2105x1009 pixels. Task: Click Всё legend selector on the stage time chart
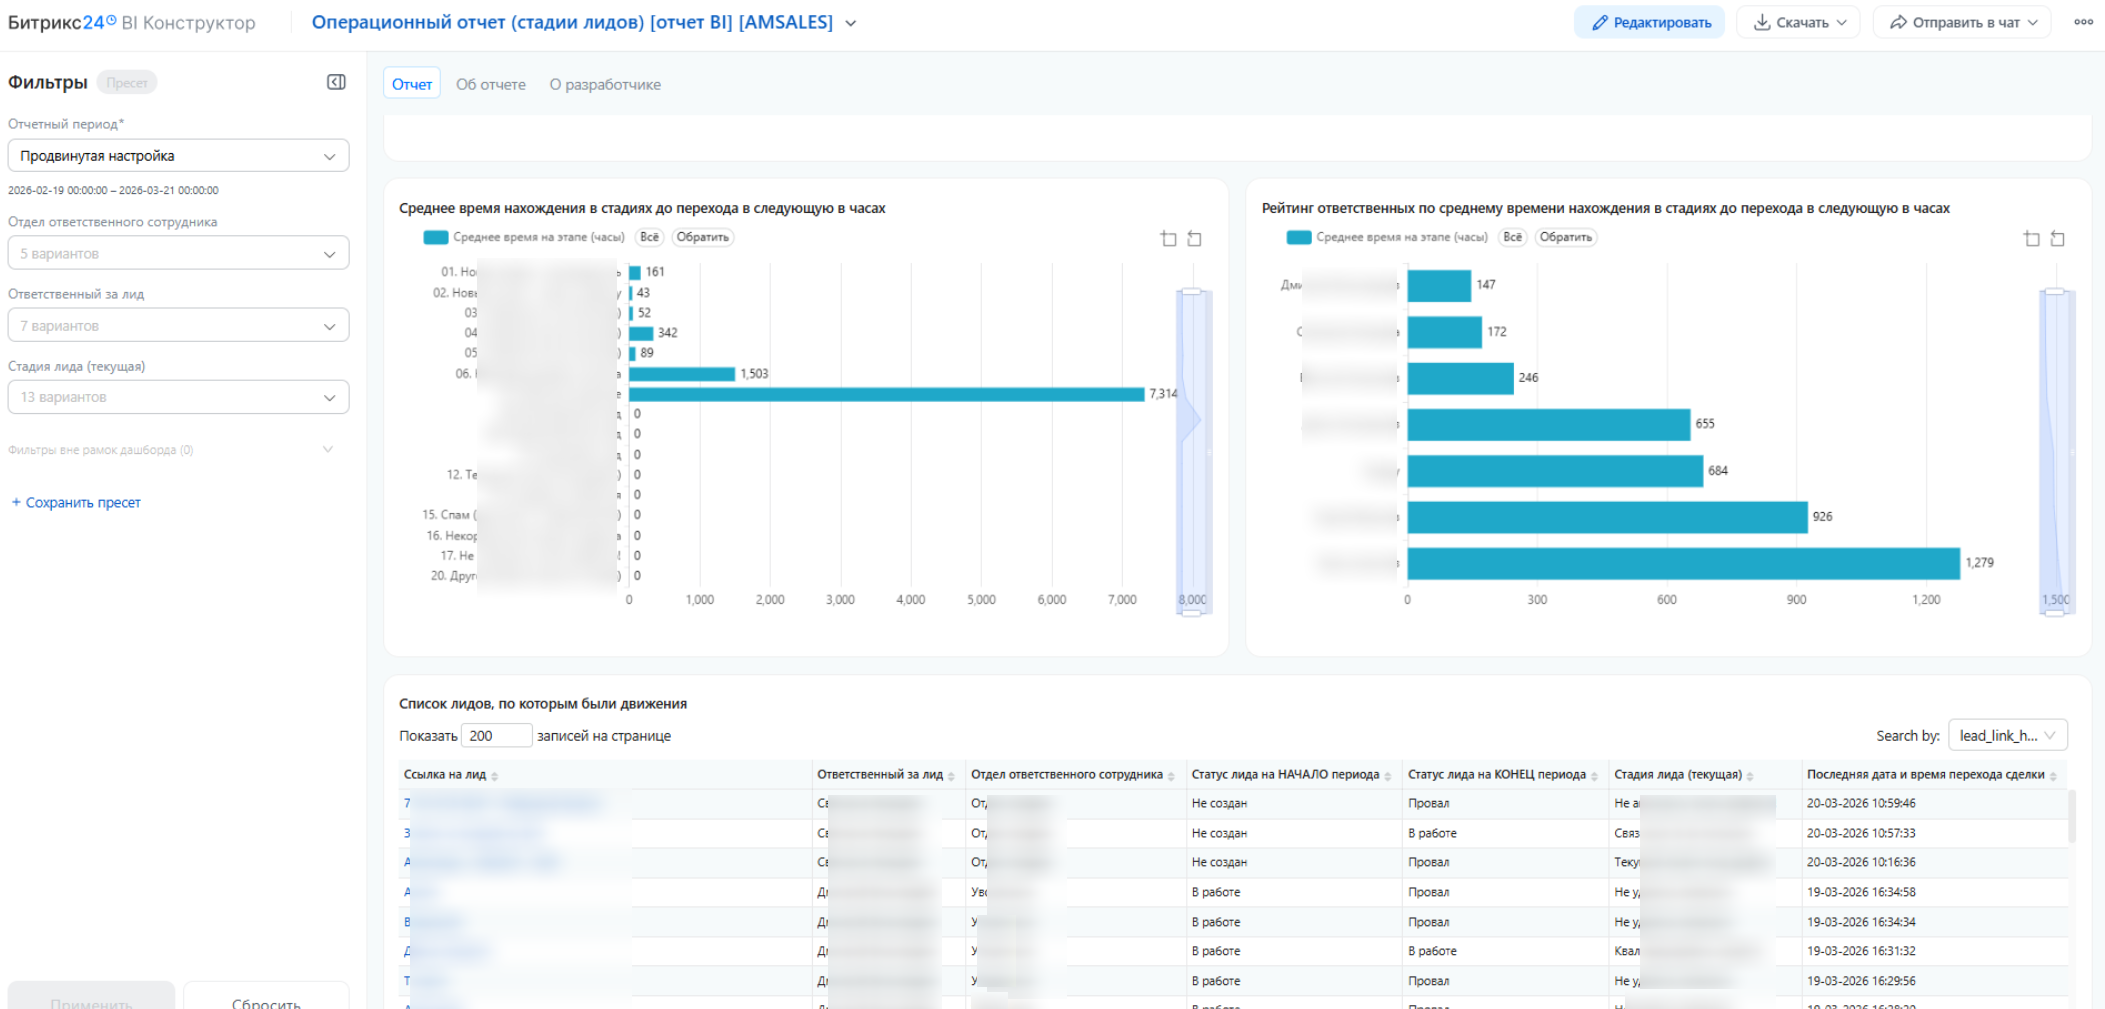click(649, 237)
